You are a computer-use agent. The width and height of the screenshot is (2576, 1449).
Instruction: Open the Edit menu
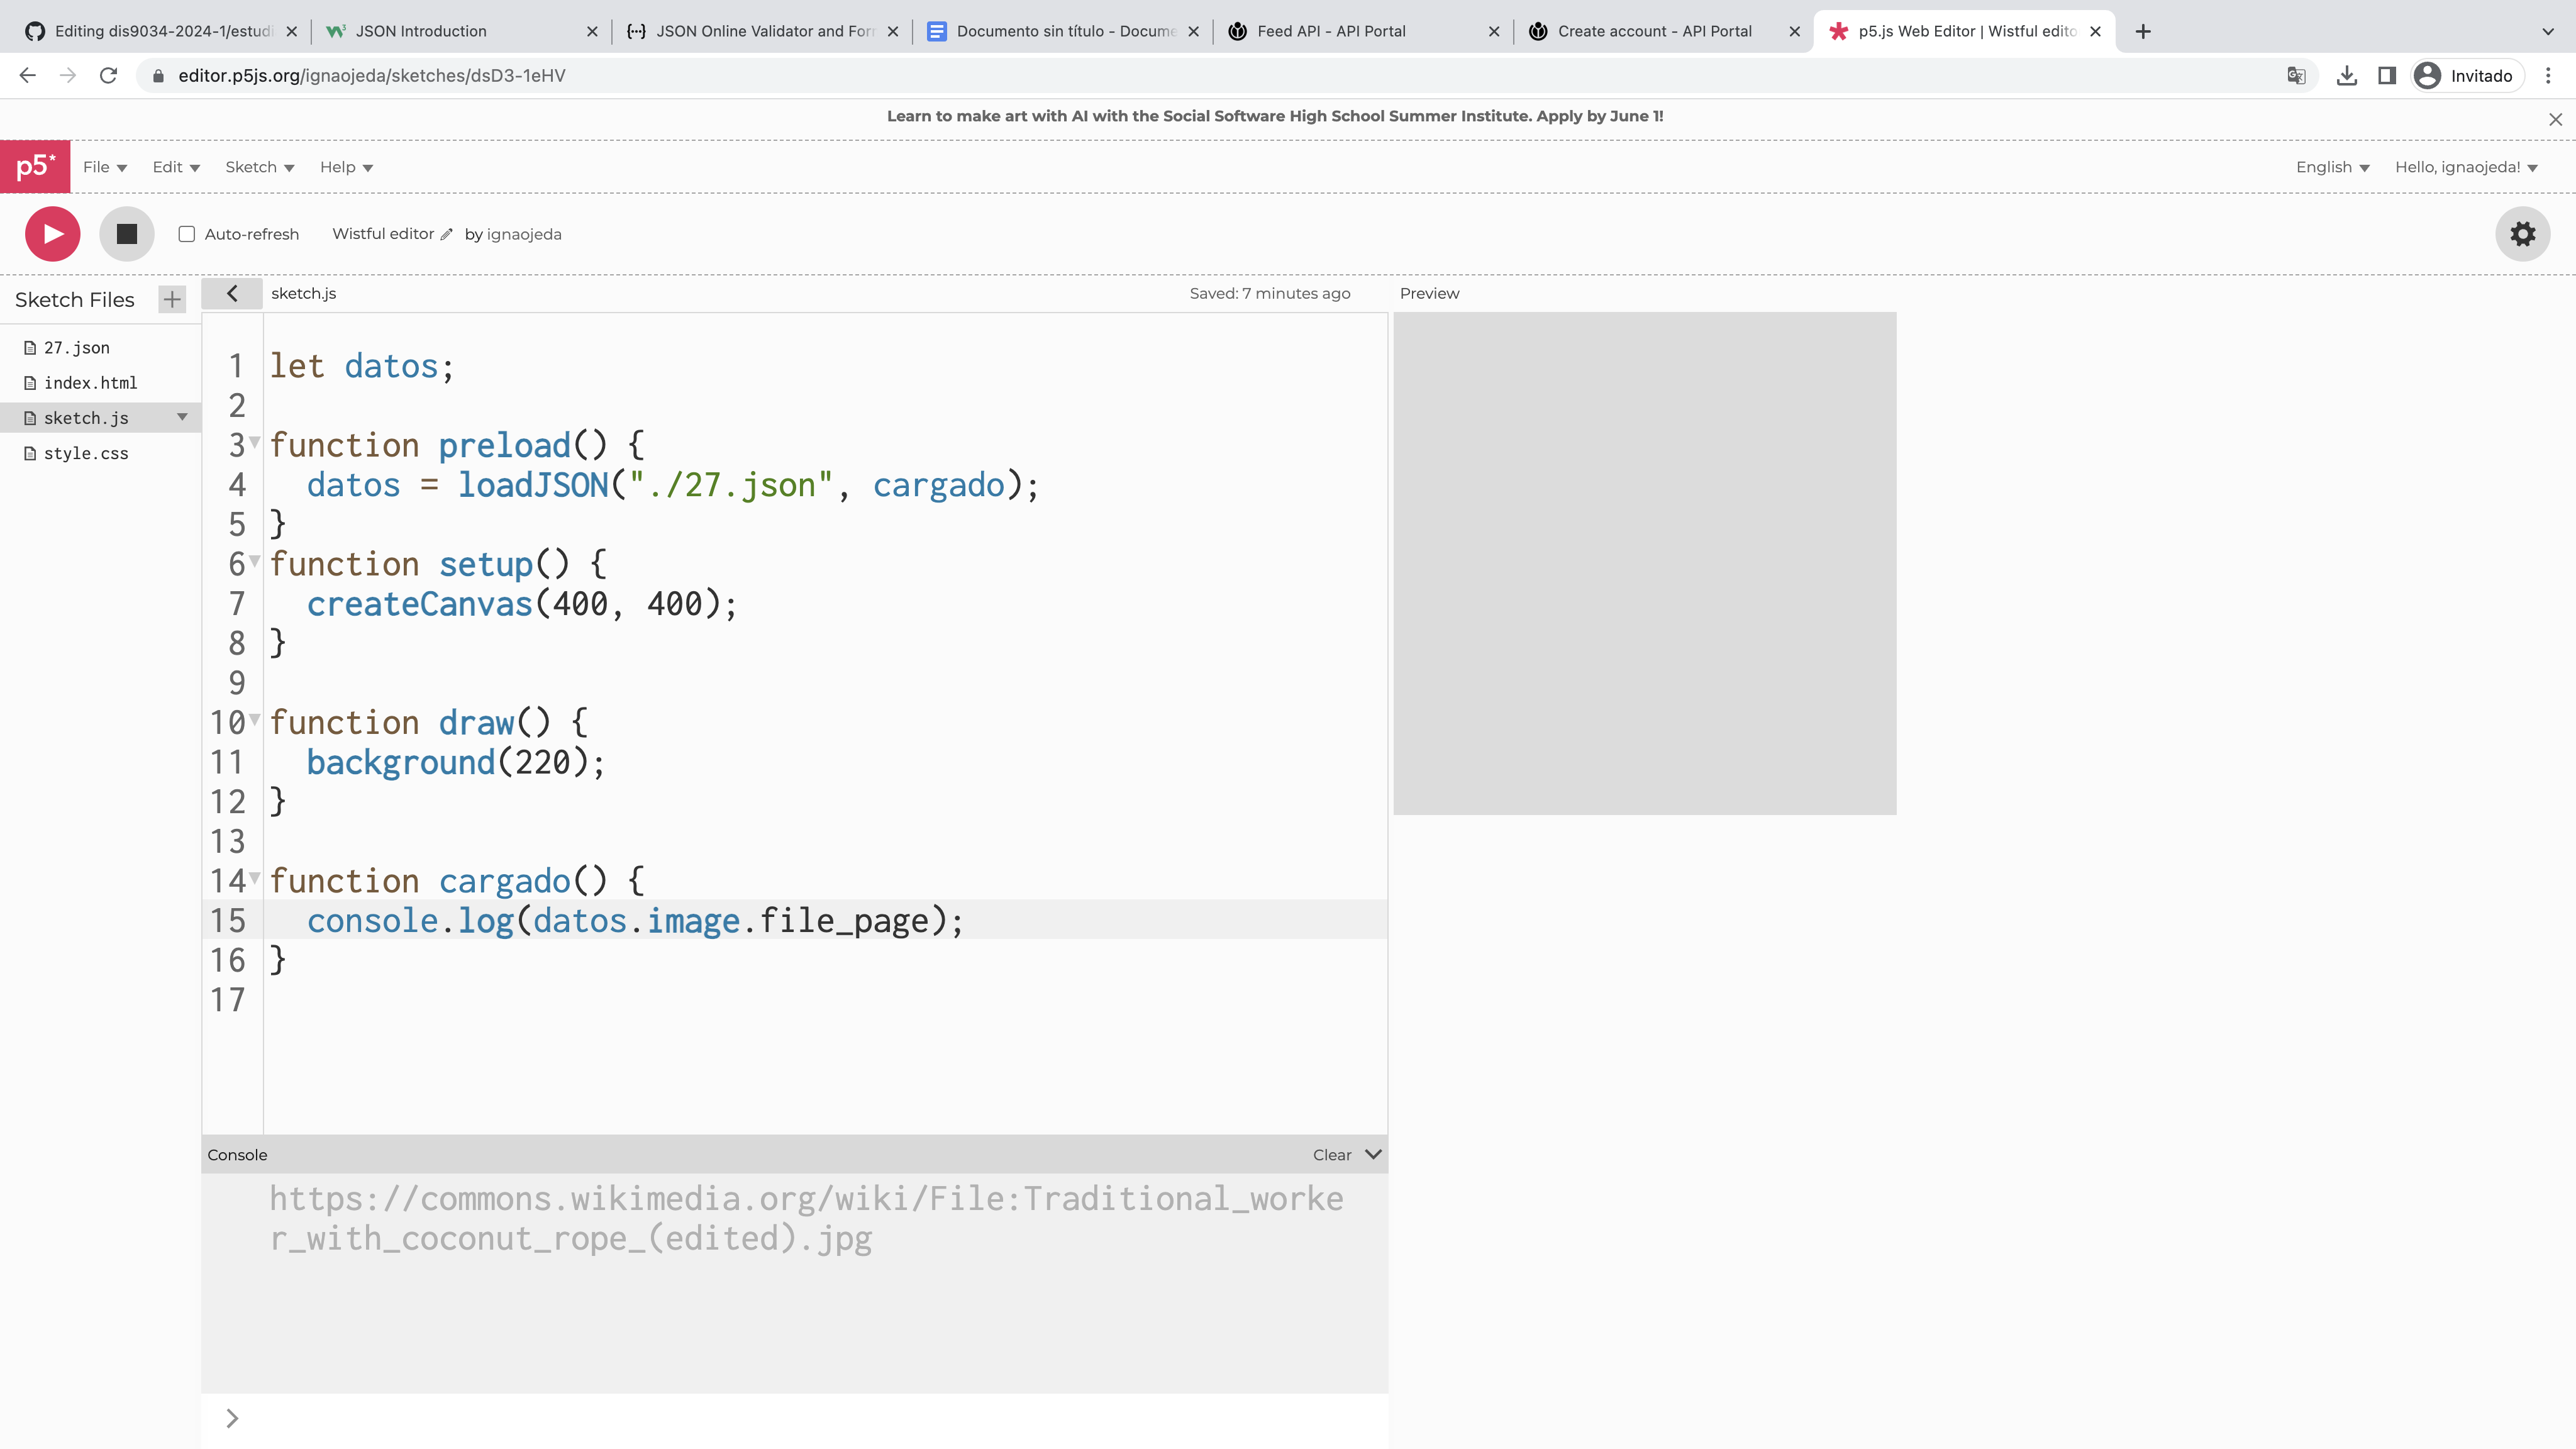[176, 167]
